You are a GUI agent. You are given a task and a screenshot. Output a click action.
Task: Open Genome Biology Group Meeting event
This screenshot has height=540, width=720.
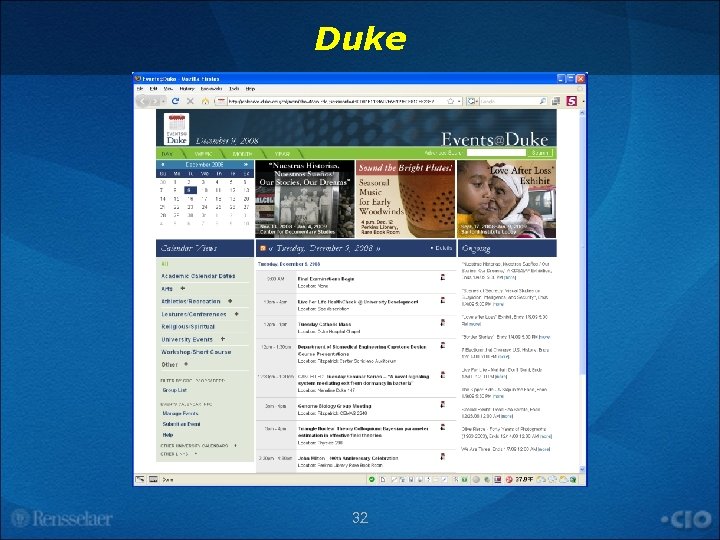[334, 406]
